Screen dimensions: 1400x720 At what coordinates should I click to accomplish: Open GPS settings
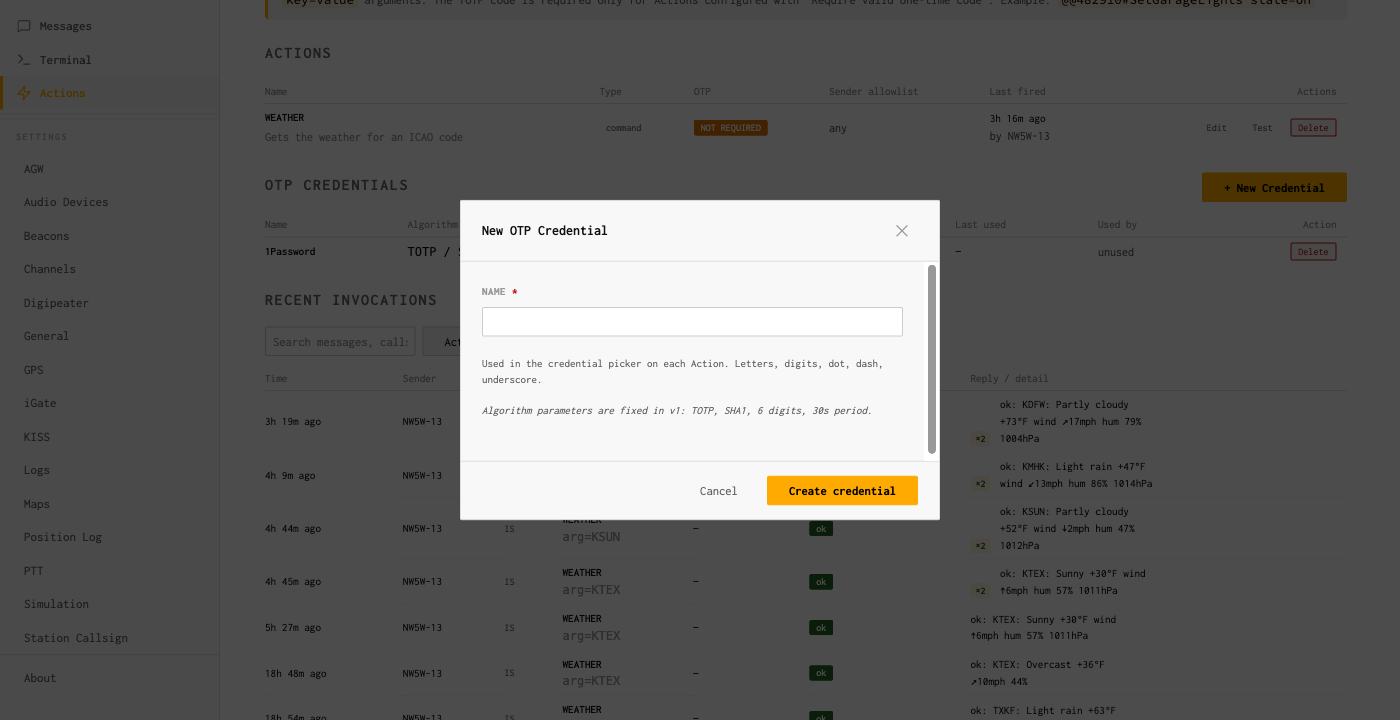pyautogui.click(x=34, y=370)
